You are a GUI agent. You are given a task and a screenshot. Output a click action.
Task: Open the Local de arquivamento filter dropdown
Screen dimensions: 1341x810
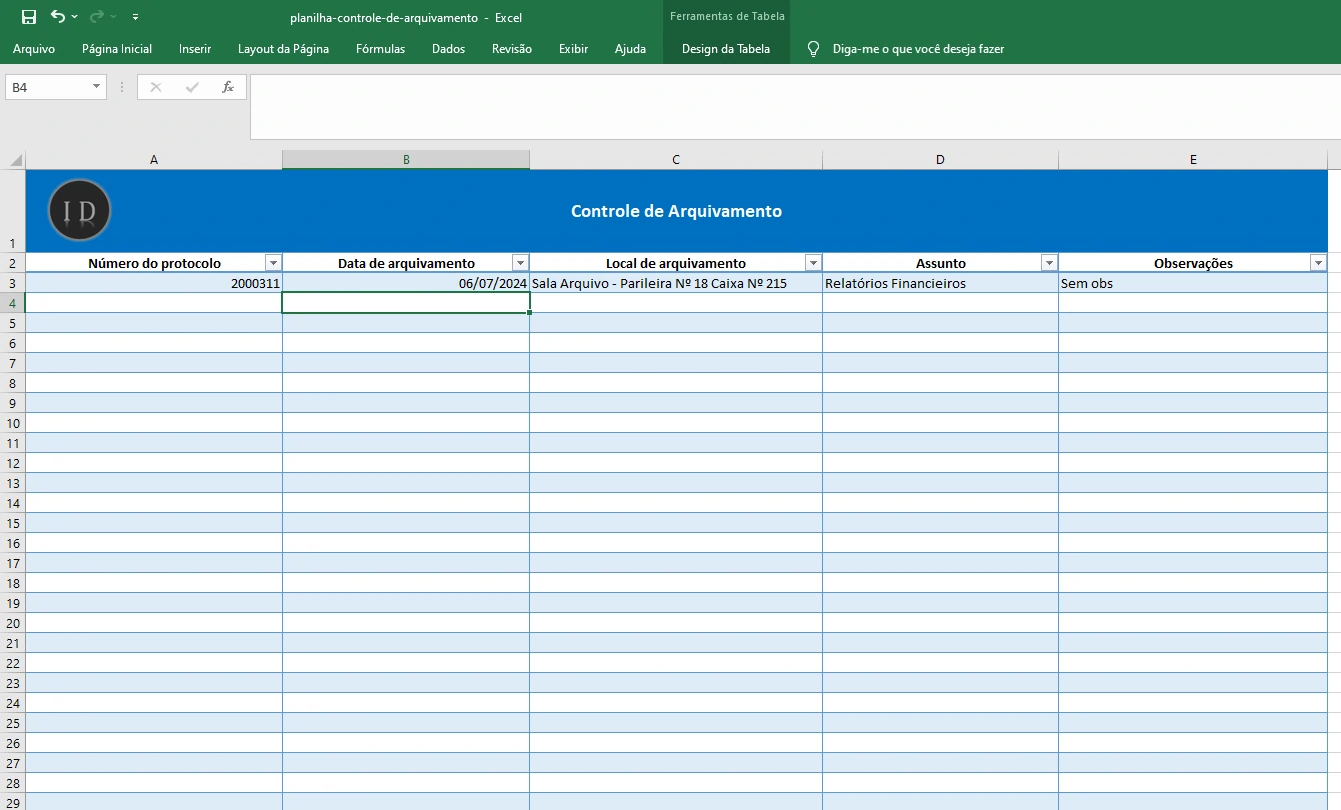click(x=812, y=262)
